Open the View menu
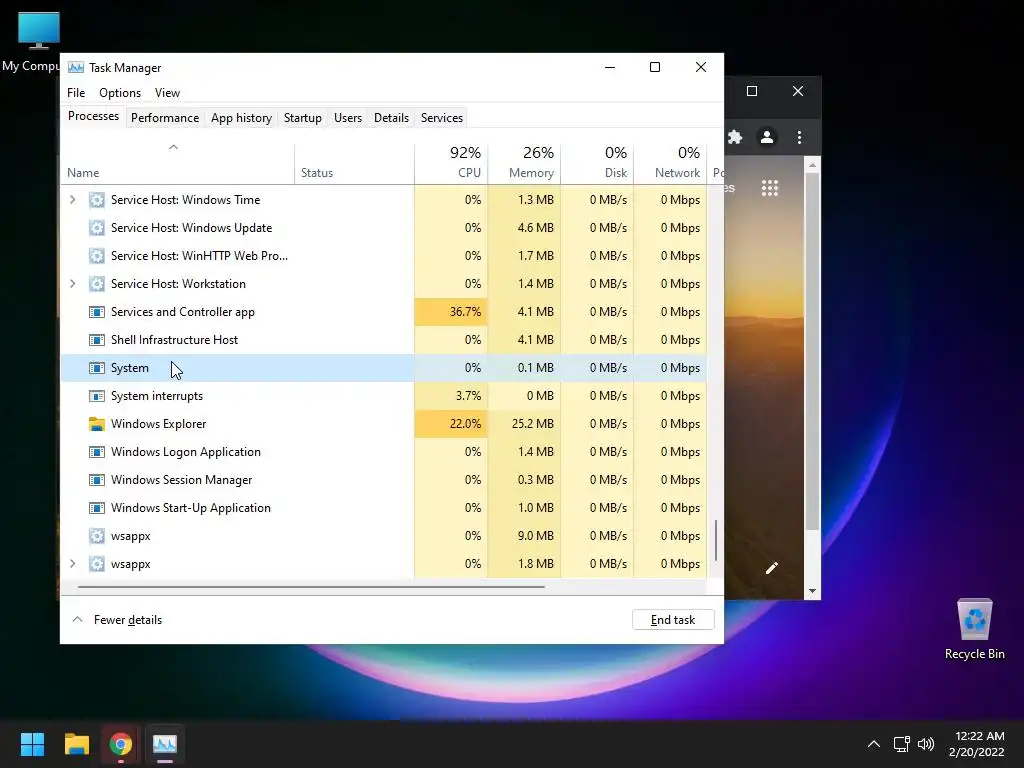 click(167, 93)
